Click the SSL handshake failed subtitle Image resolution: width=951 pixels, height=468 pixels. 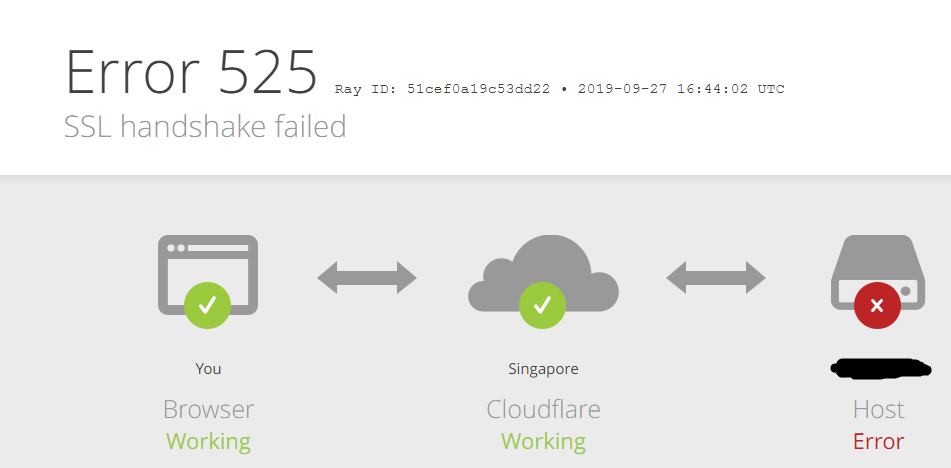coord(205,127)
